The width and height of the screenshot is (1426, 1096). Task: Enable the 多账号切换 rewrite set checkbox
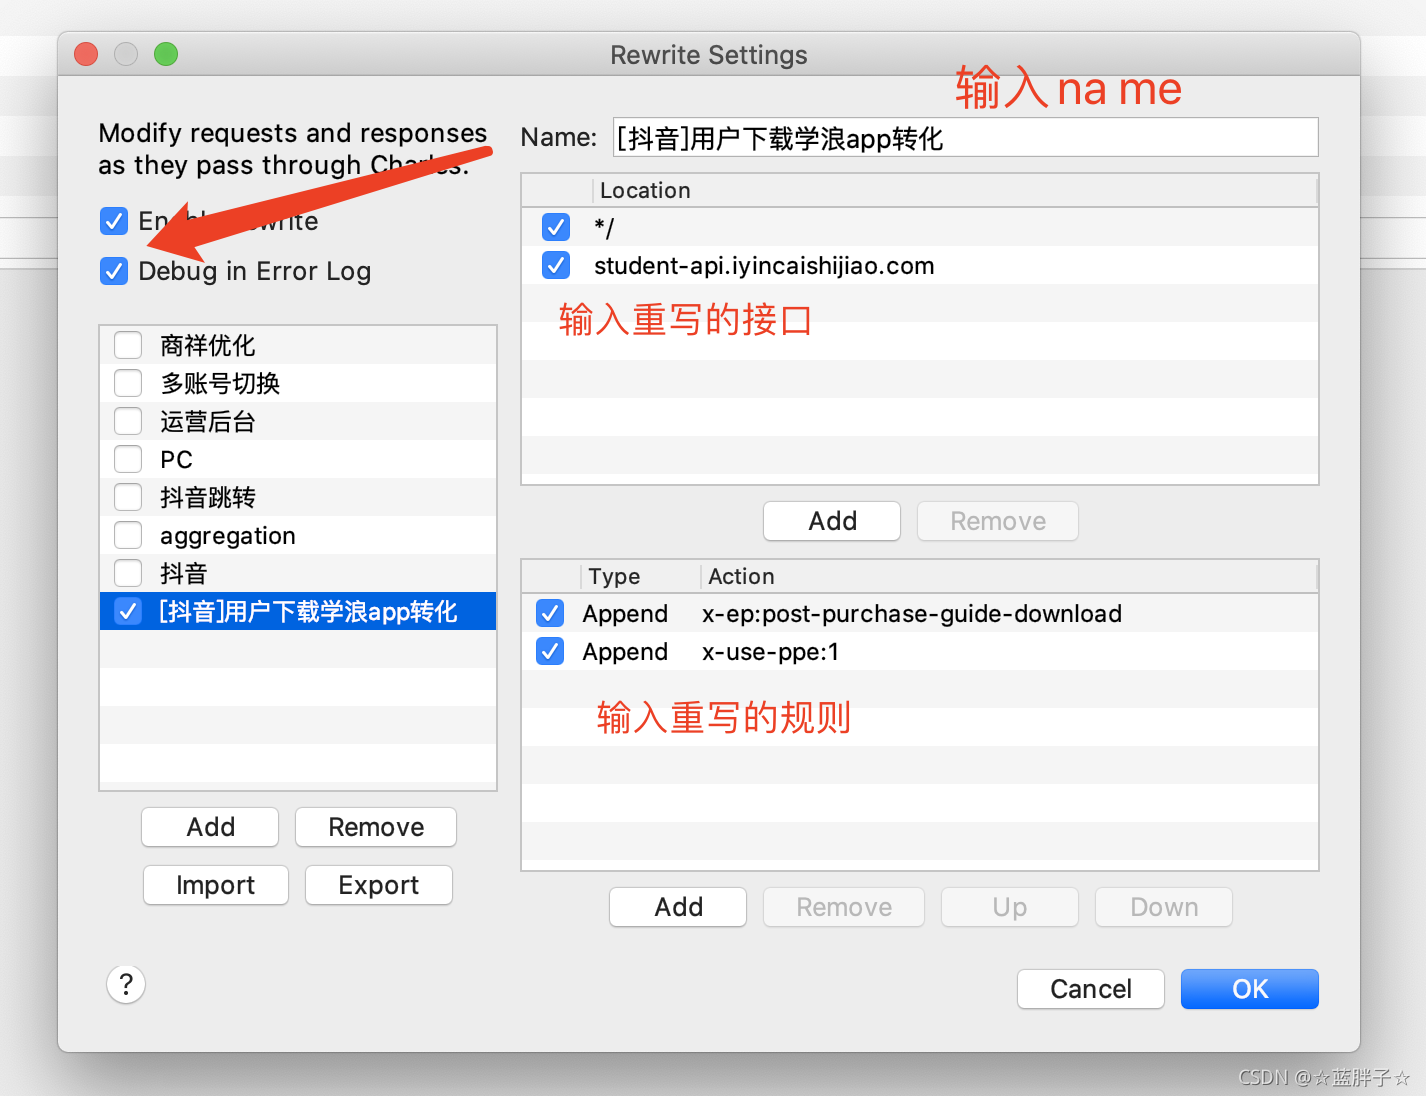click(128, 383)
